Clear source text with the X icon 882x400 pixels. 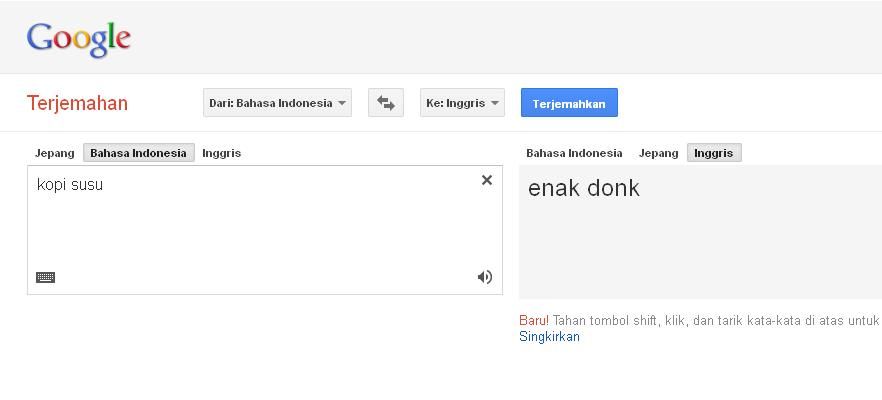click(x=487, y=180)
